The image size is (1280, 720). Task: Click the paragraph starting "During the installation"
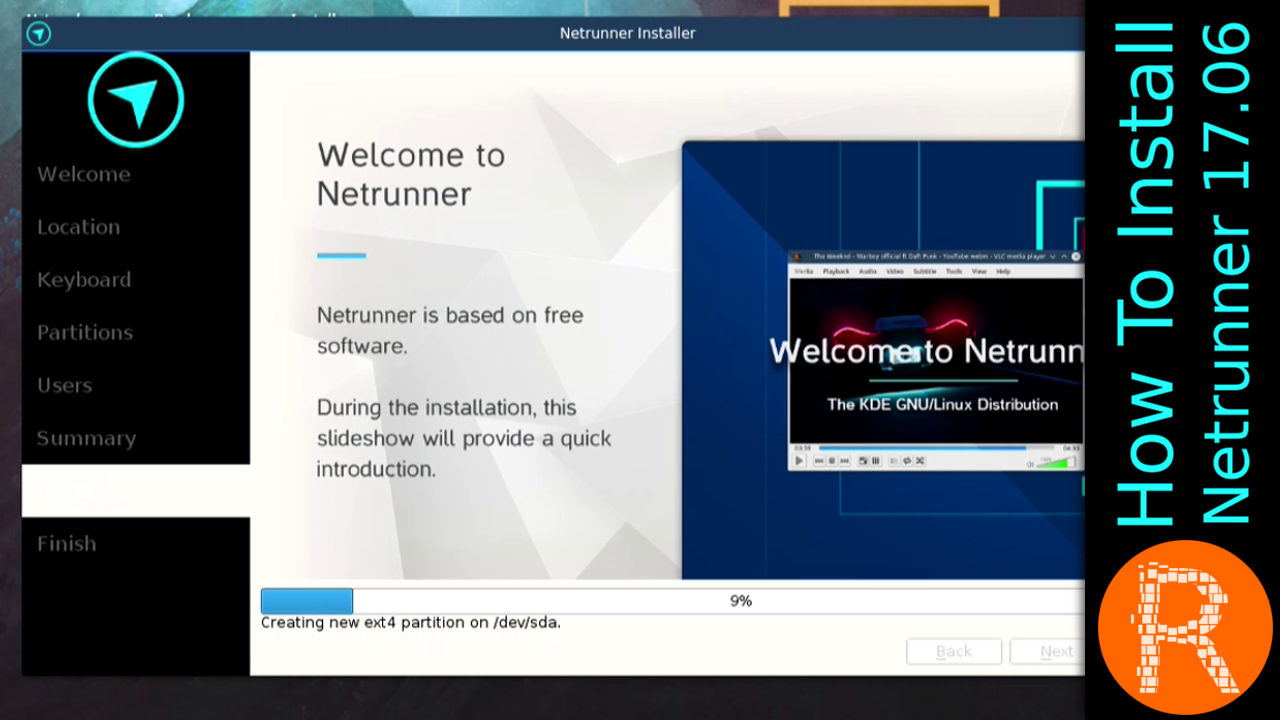464,438
